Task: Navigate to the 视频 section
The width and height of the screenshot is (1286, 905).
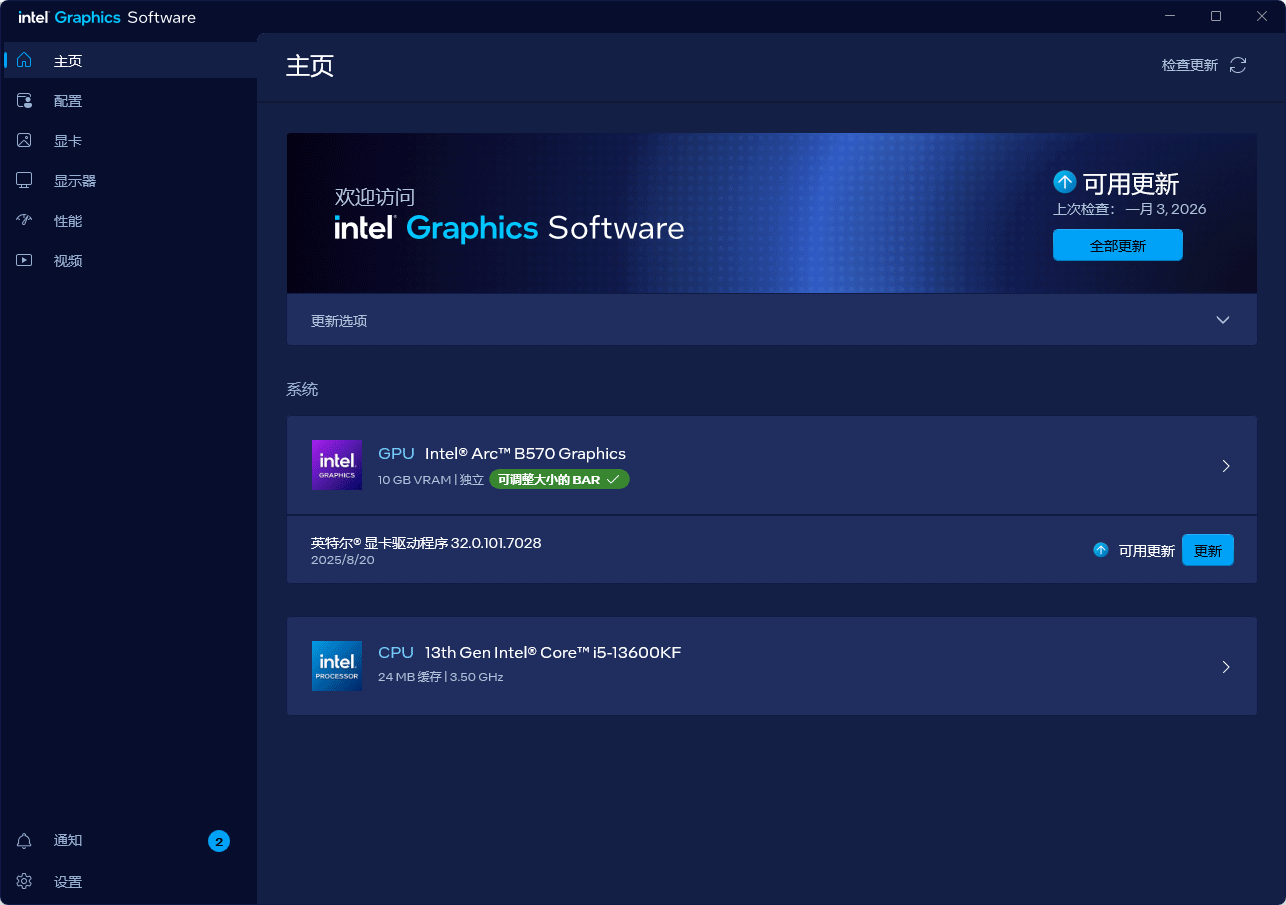Action: pyautogui.click(x=130, y=261)
